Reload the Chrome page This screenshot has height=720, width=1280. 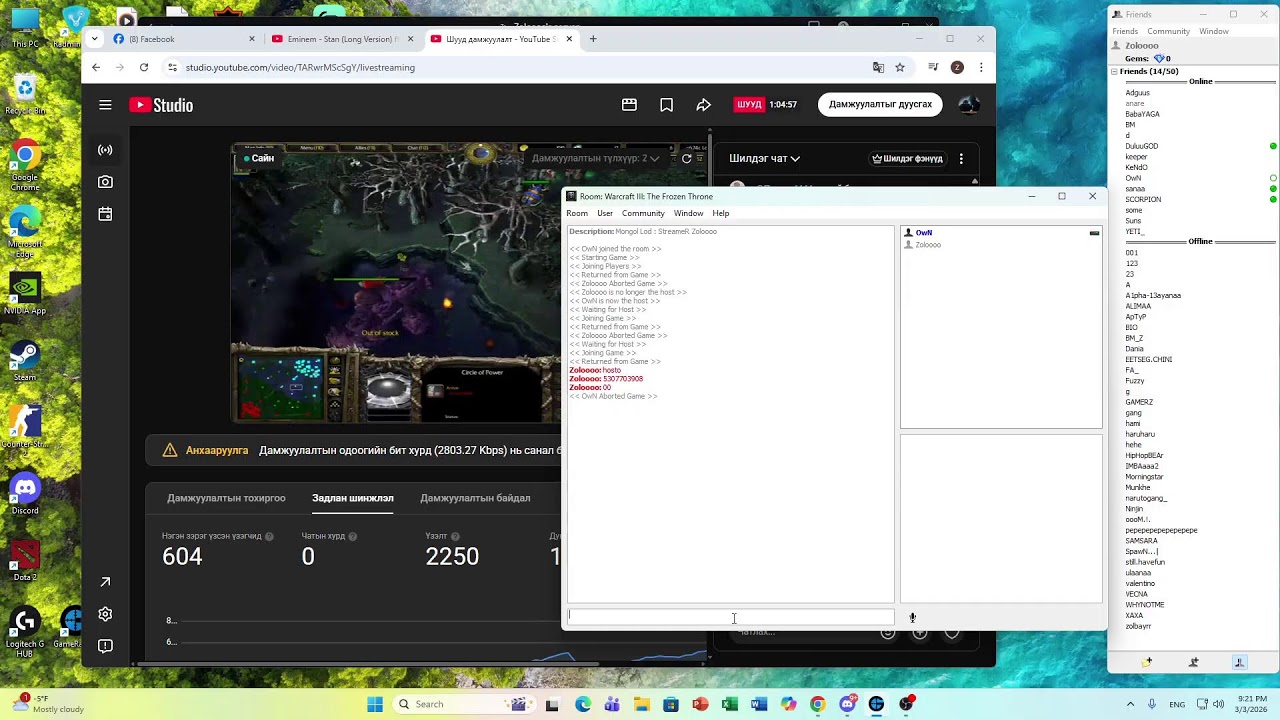coord(144,67)
